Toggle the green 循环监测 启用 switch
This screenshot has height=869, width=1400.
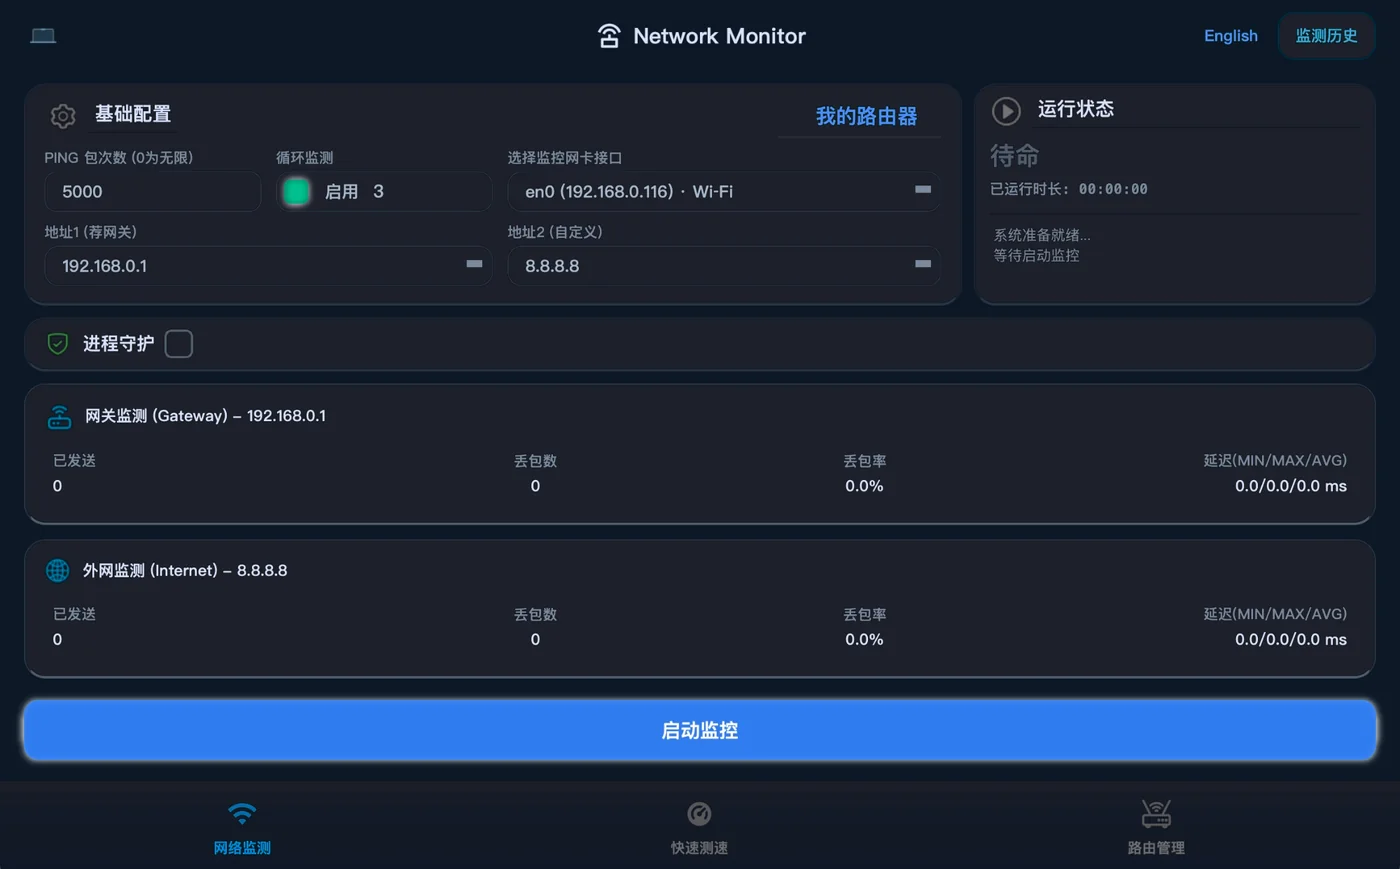click(296, 191)
